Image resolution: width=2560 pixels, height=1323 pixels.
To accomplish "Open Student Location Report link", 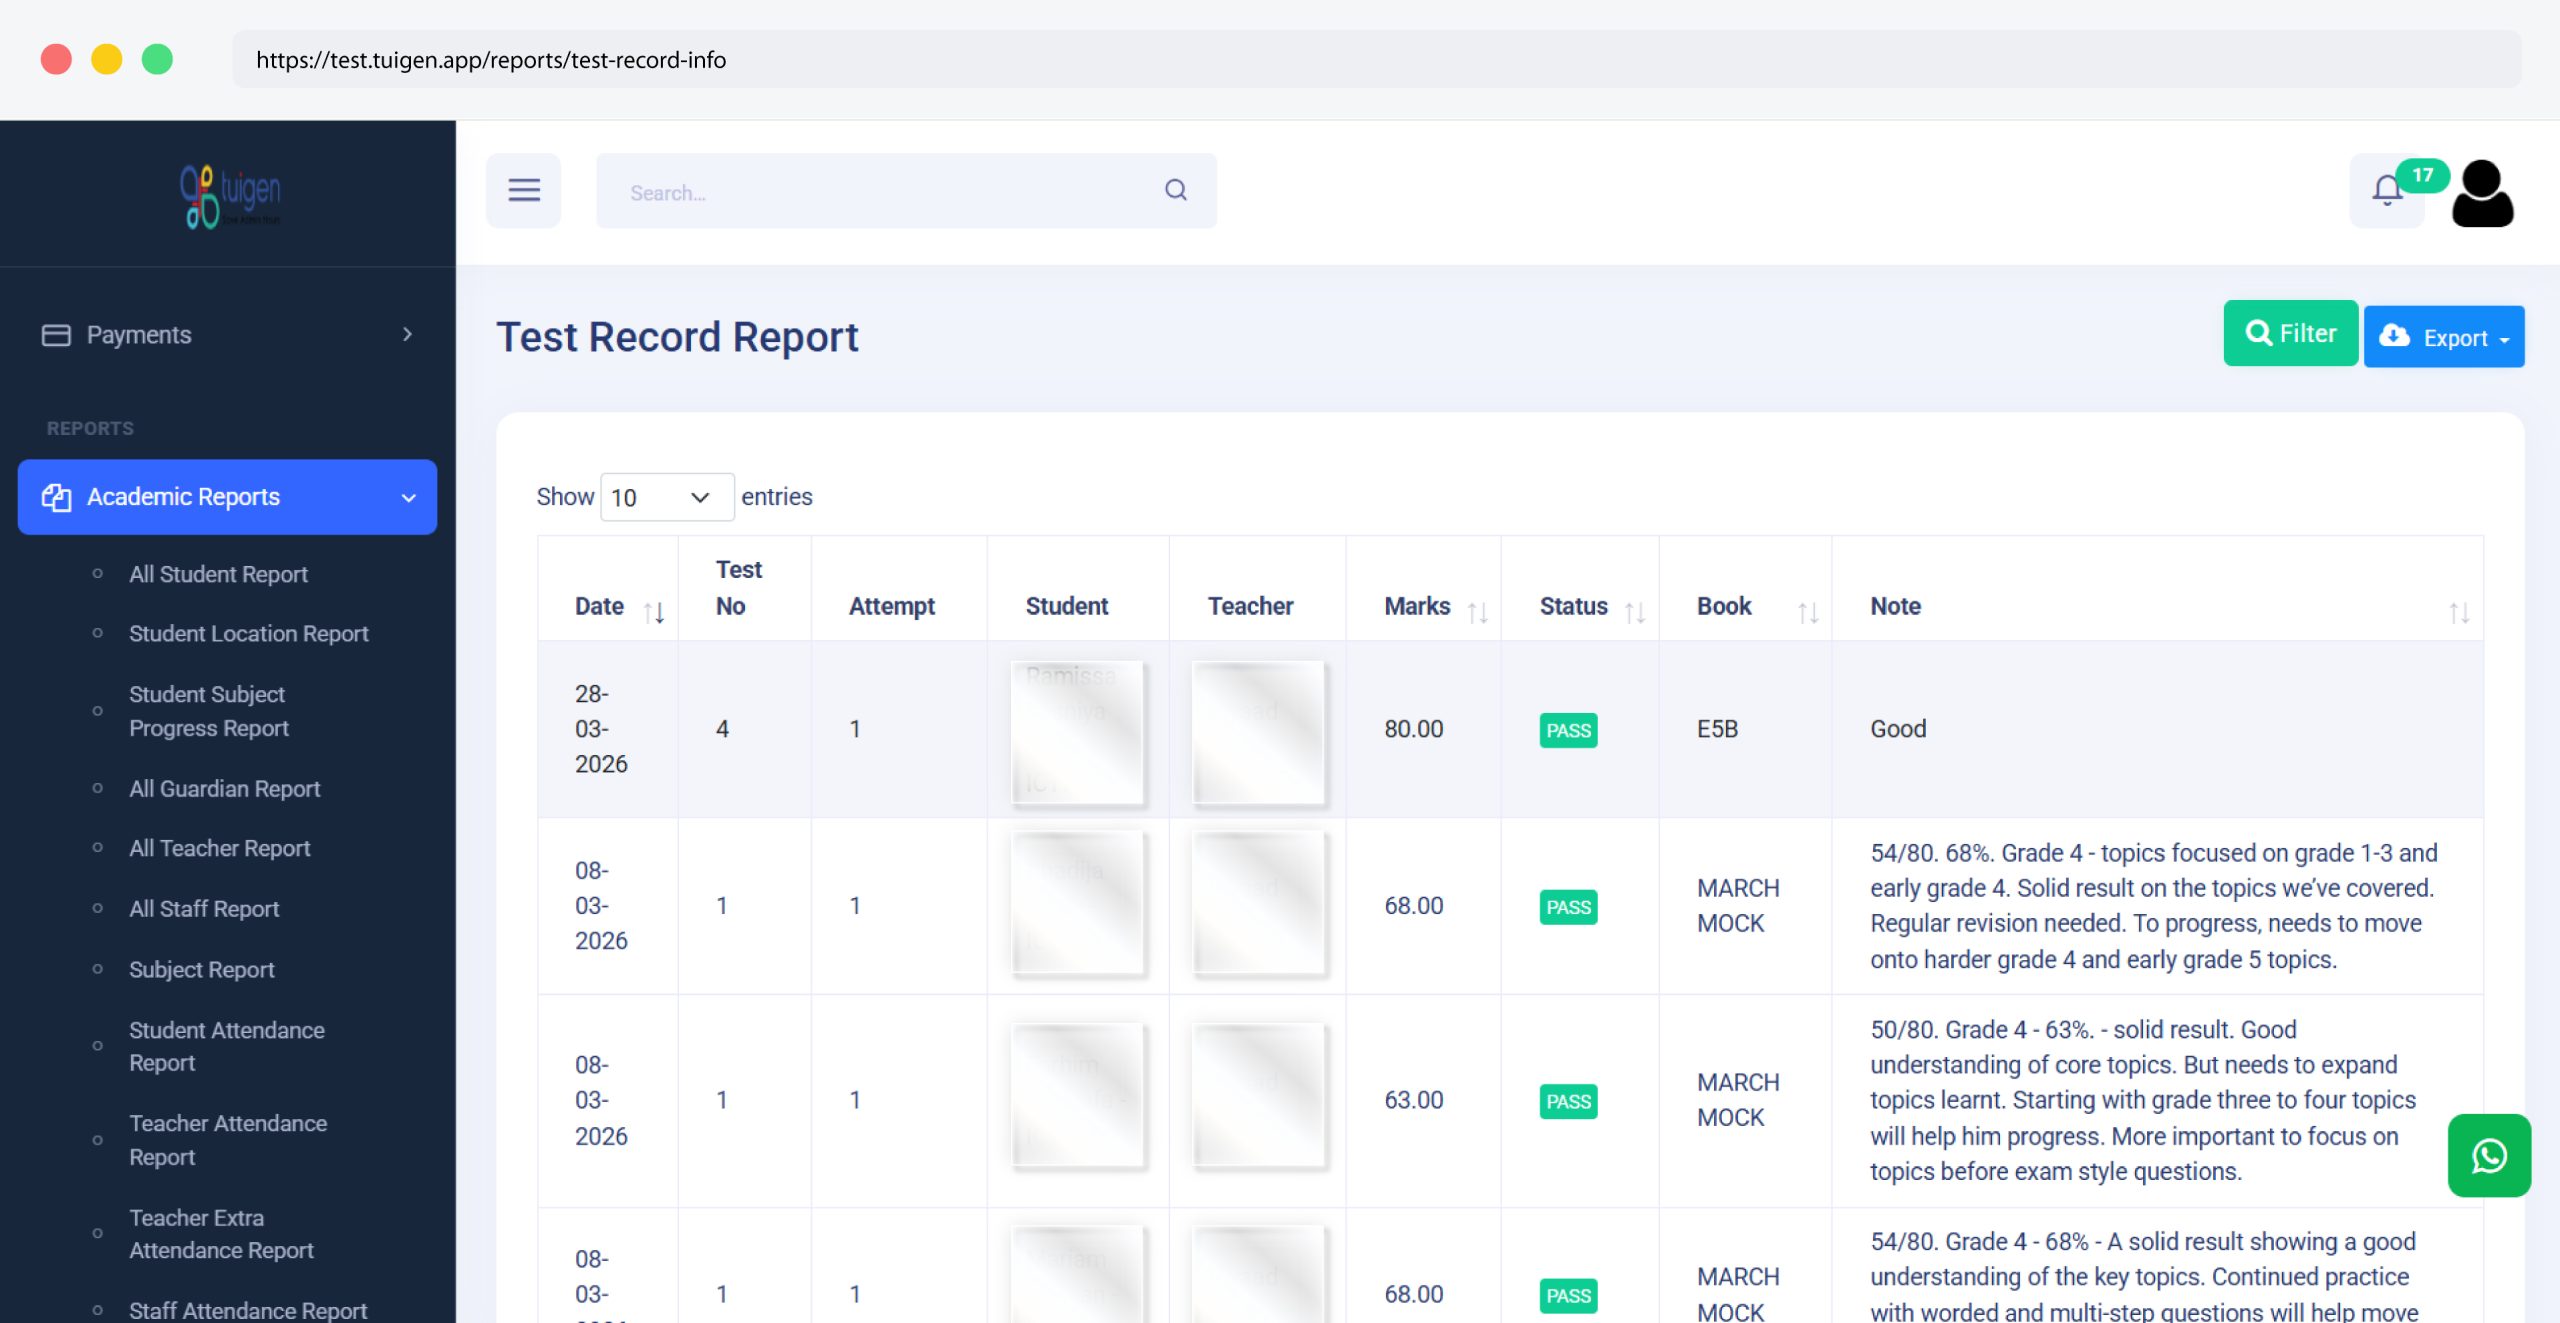I will [248, 633].
